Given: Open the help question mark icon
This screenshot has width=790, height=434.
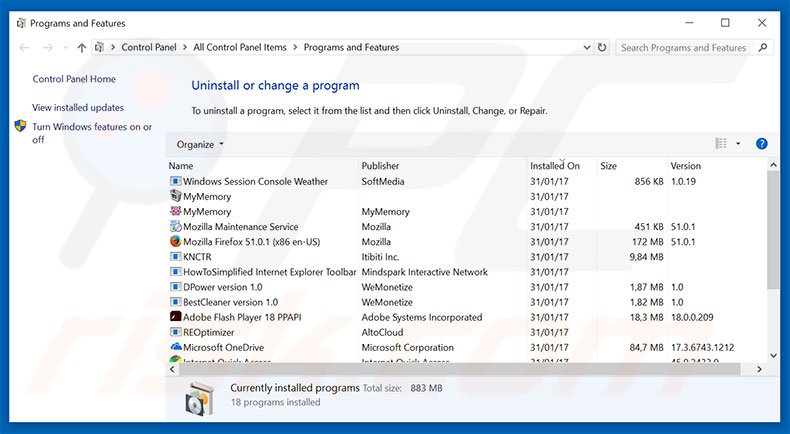Looking at the screenshot, I should tap(762, 144).
